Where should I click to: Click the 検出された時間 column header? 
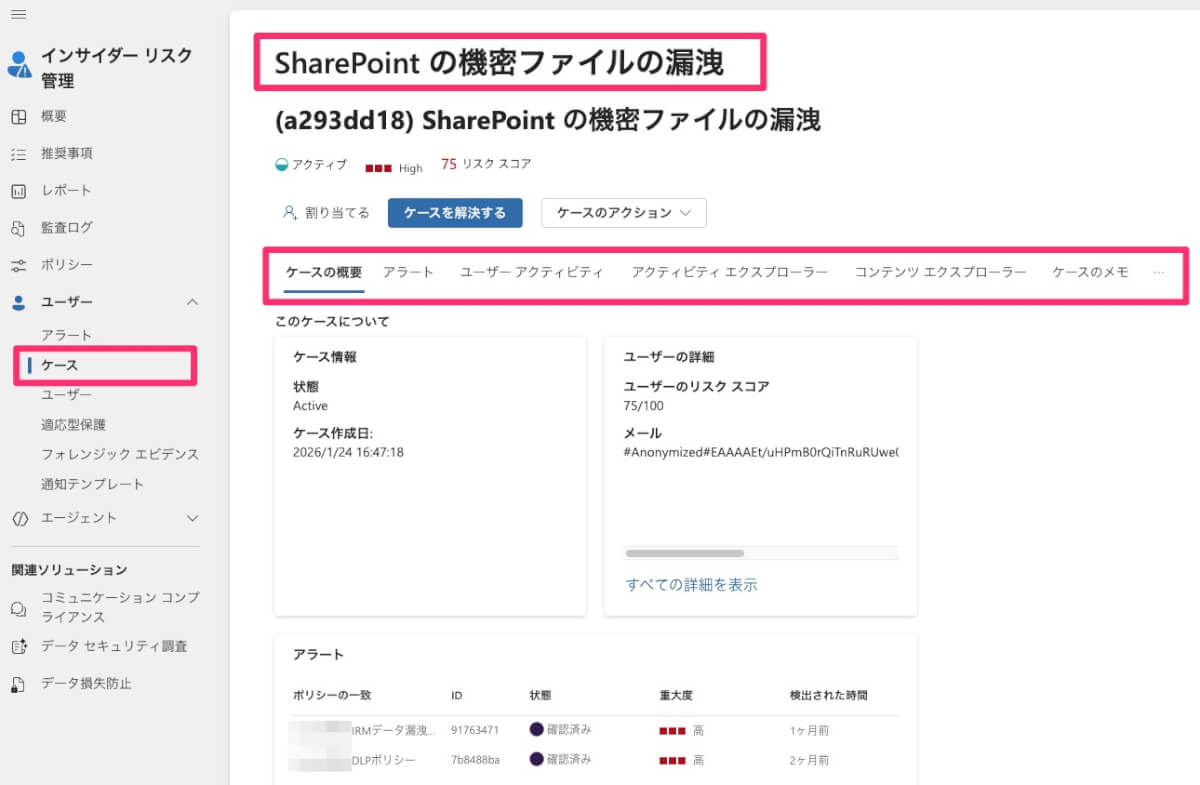pos(828,695)
